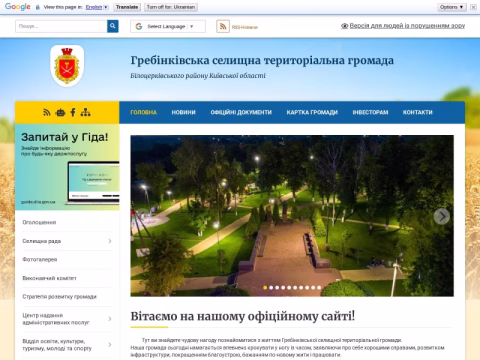
Task: Click the Google logo in translate bar
Action: pyautogui.click(x=18, y=7)
